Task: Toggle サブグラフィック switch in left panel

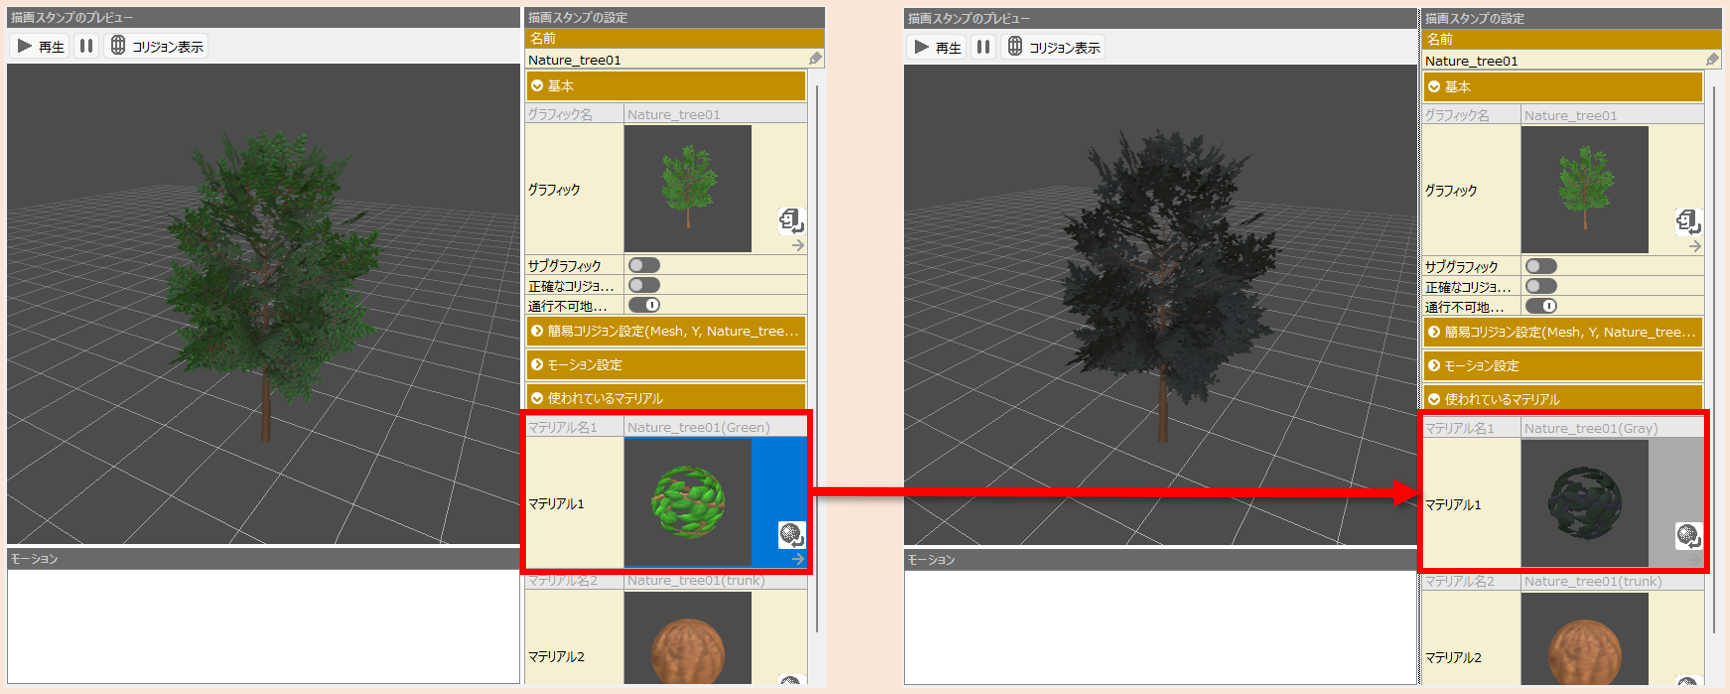Action: 644,265
